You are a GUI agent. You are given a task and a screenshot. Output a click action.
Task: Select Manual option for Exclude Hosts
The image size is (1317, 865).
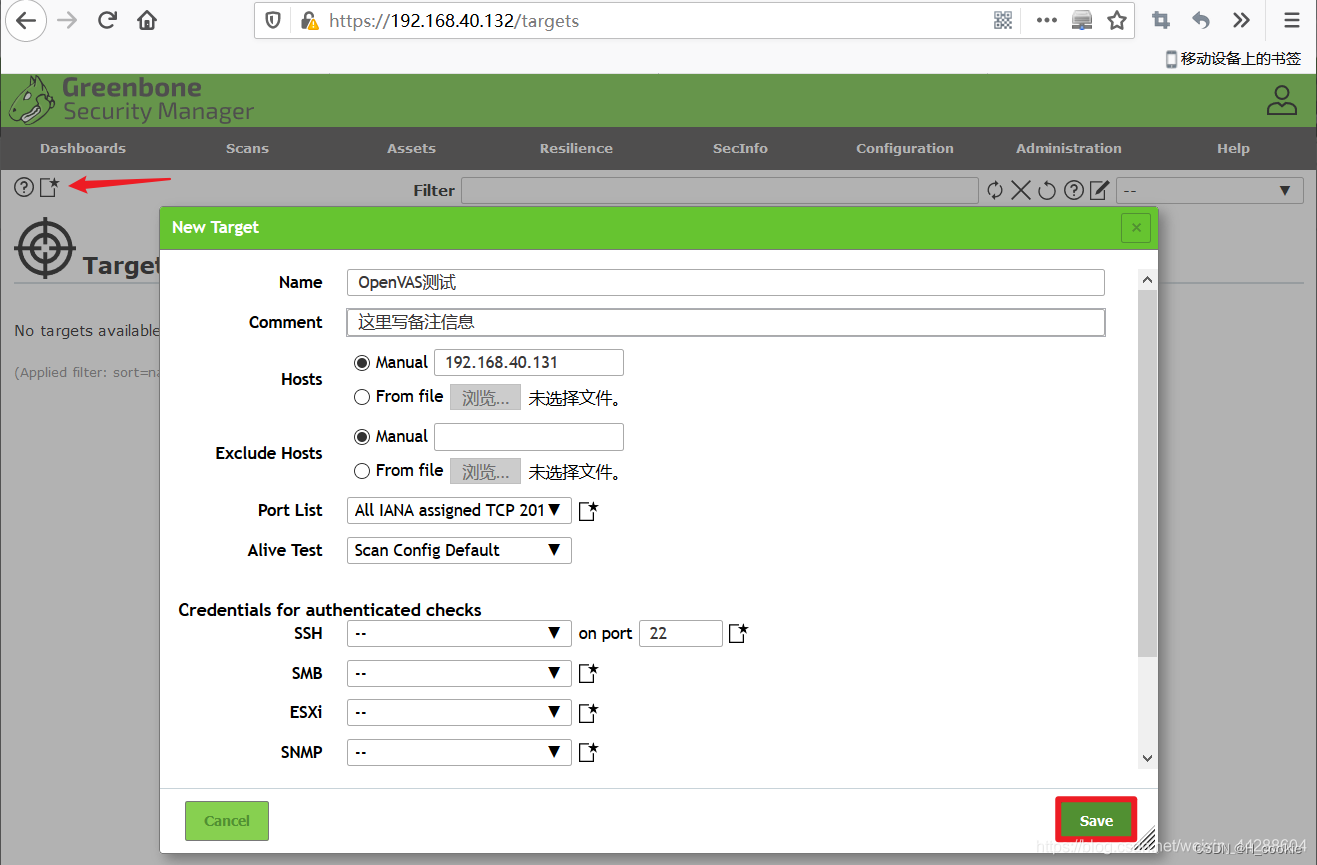click(x=362, y=436)
